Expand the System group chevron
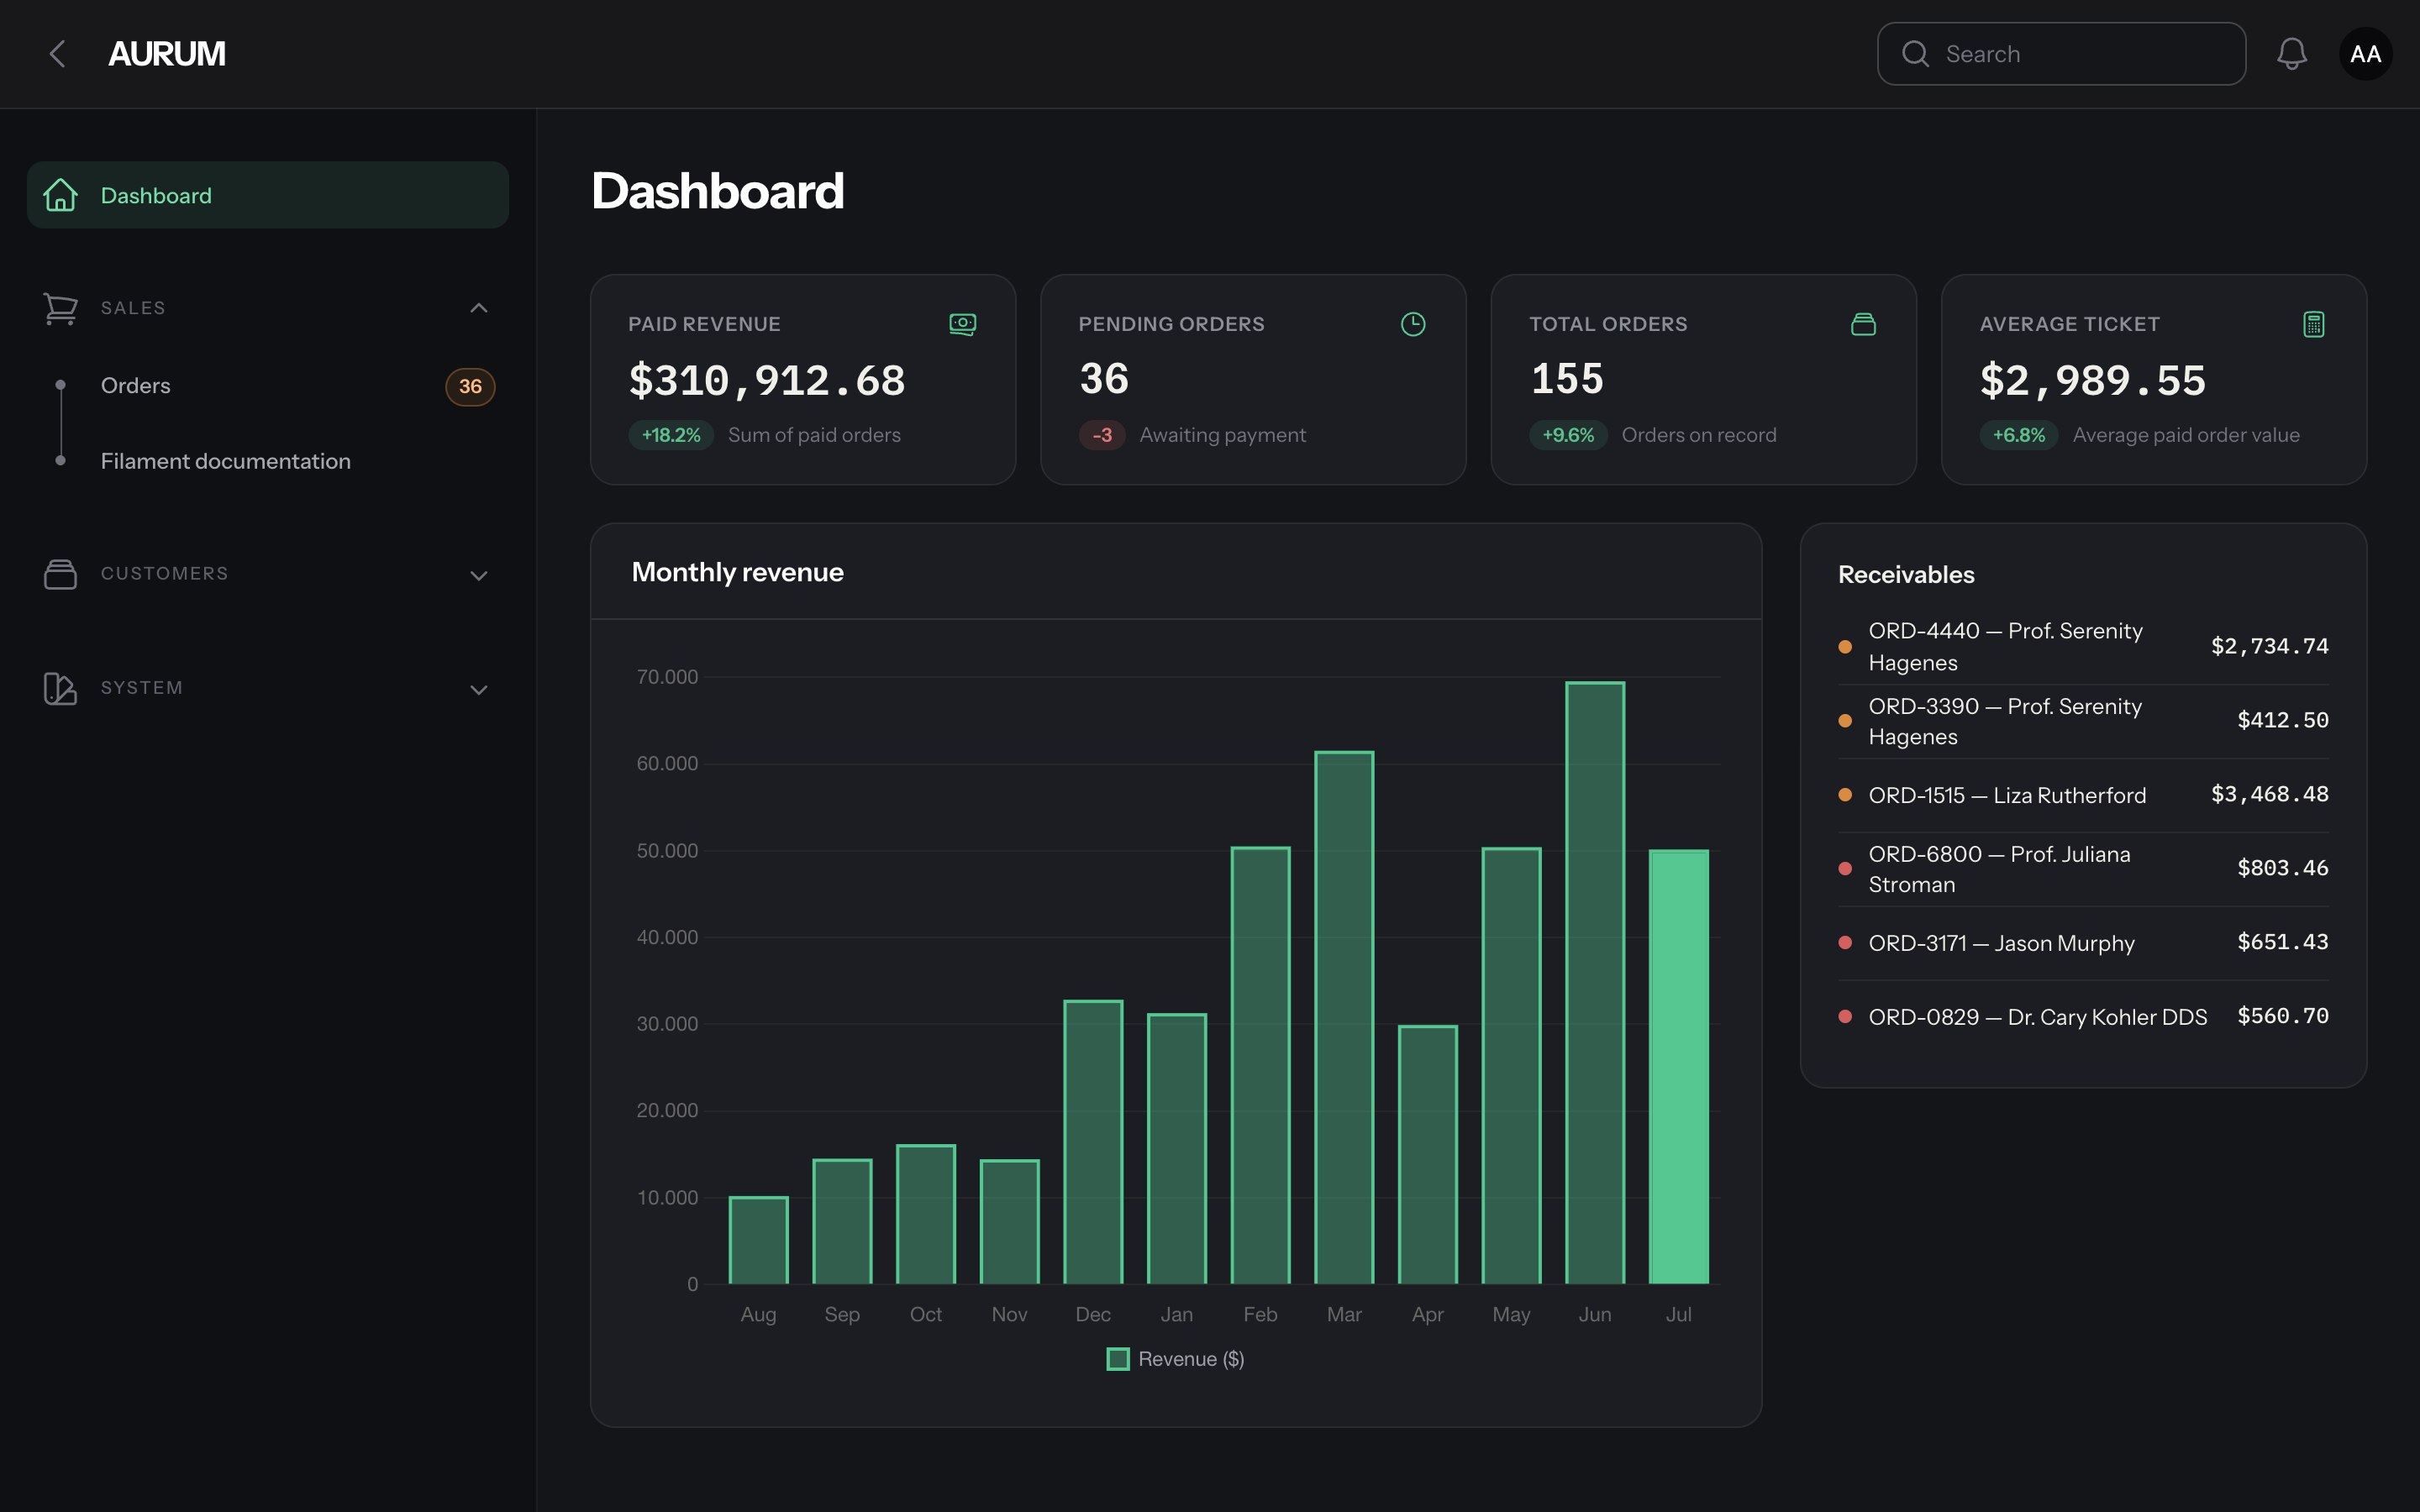This screenshot has width=2420, height=1512. pyautogui.click(x=479, y=689)
